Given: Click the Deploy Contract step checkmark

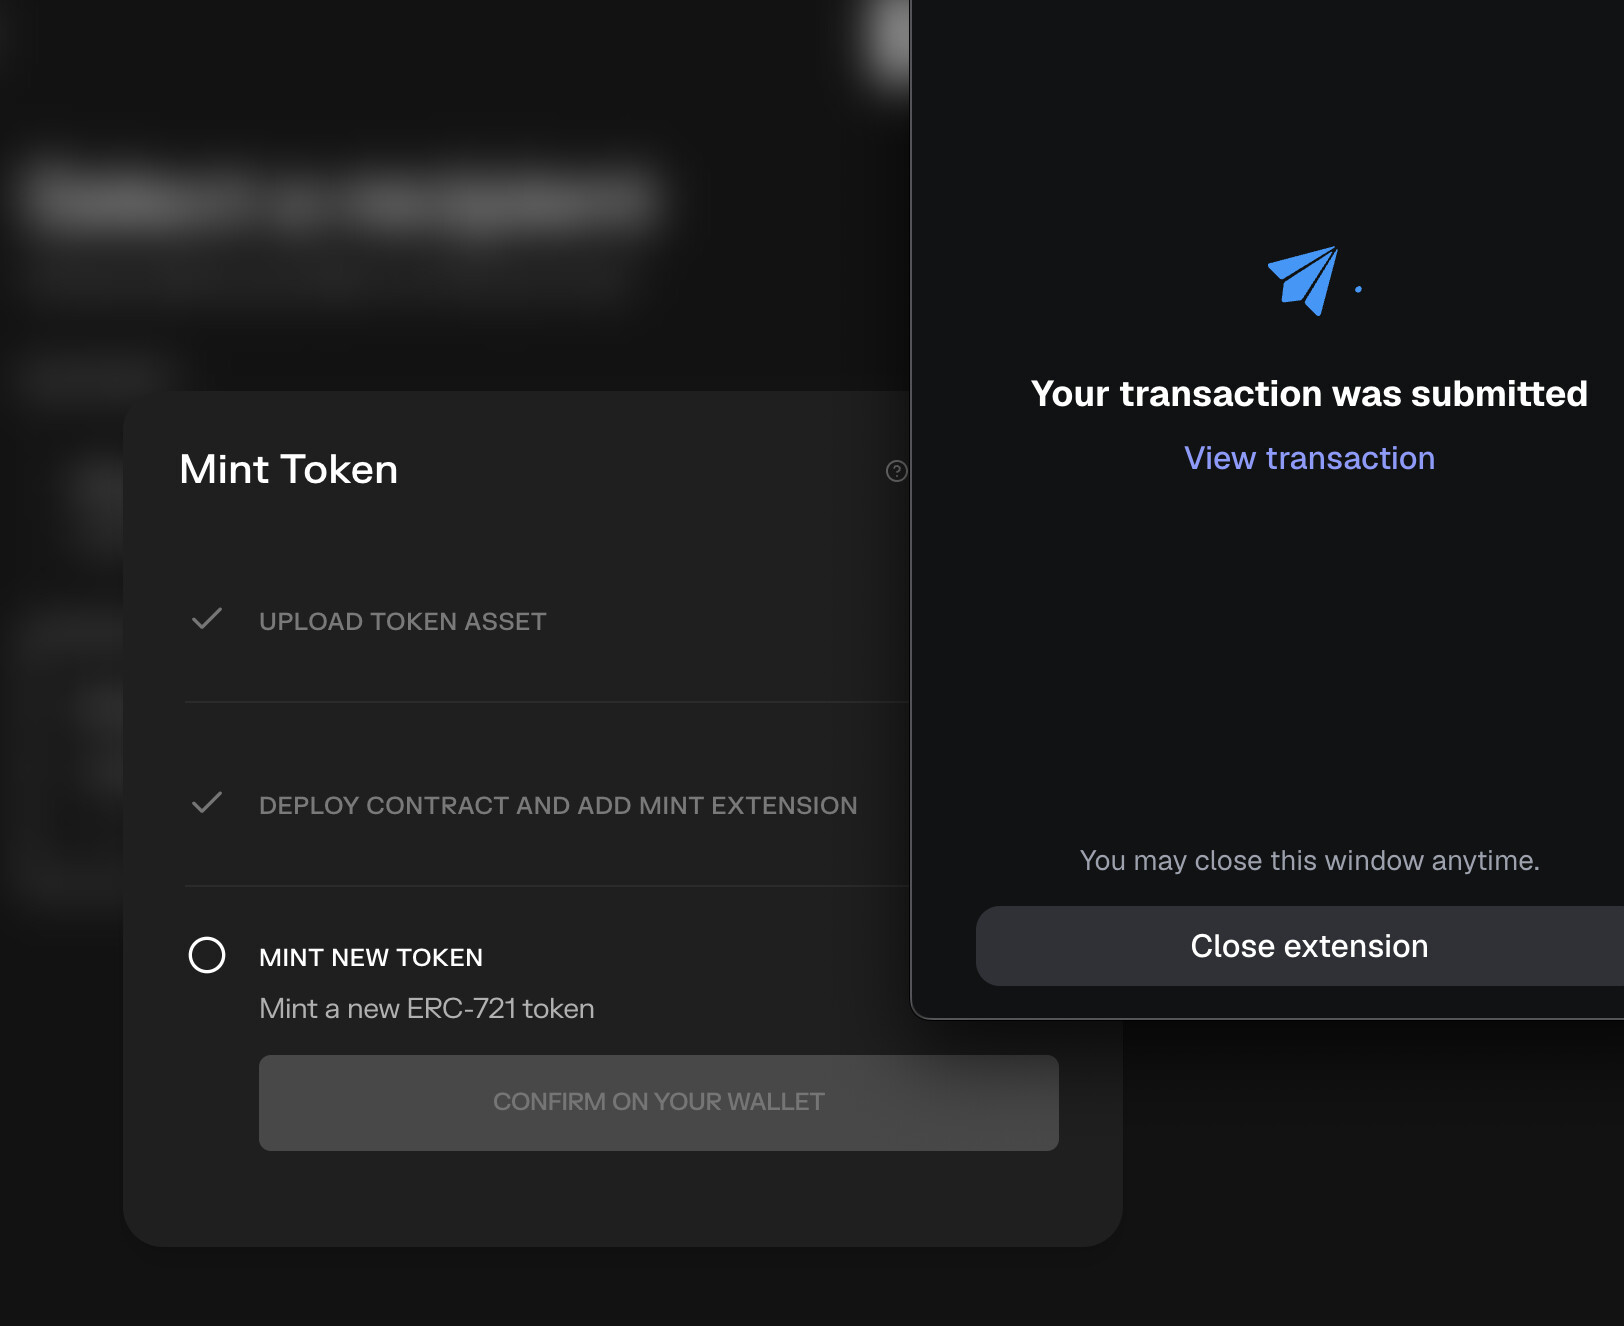Looking at the screenshot, I should (x=207, y=803).
